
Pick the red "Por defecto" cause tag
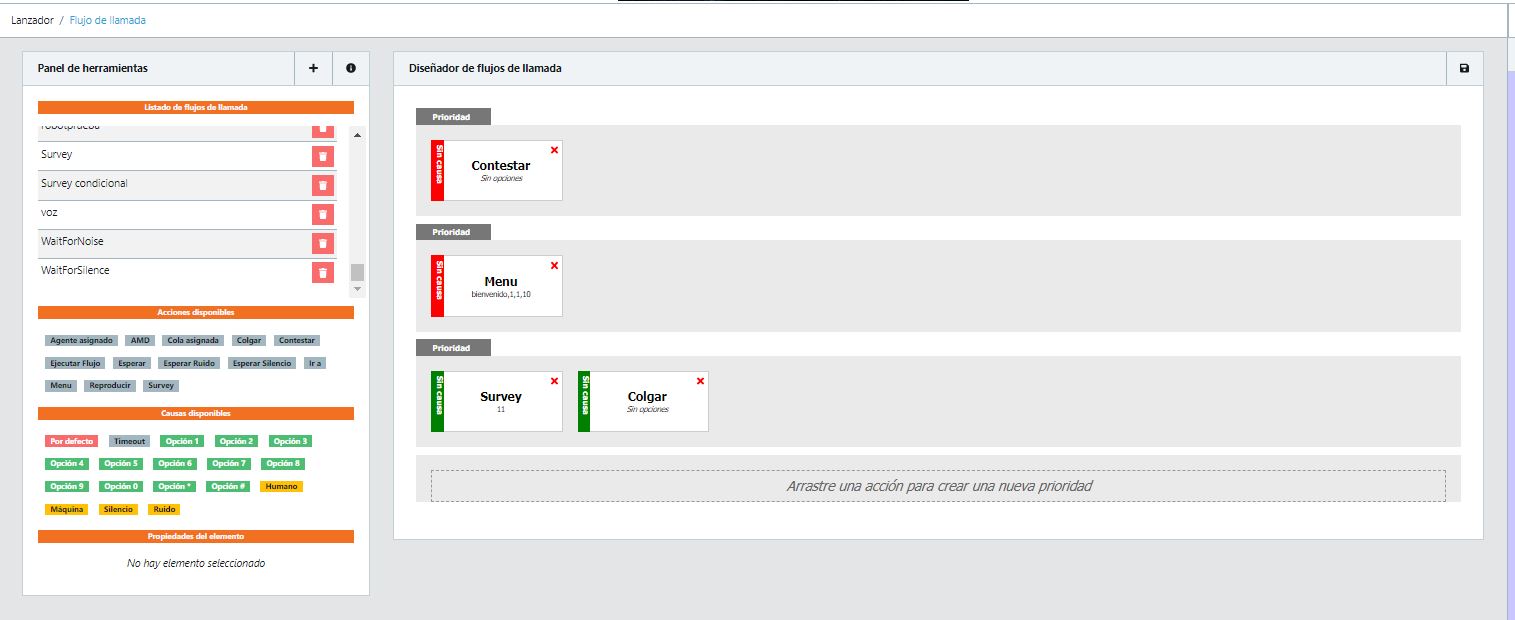click(71, 441)
